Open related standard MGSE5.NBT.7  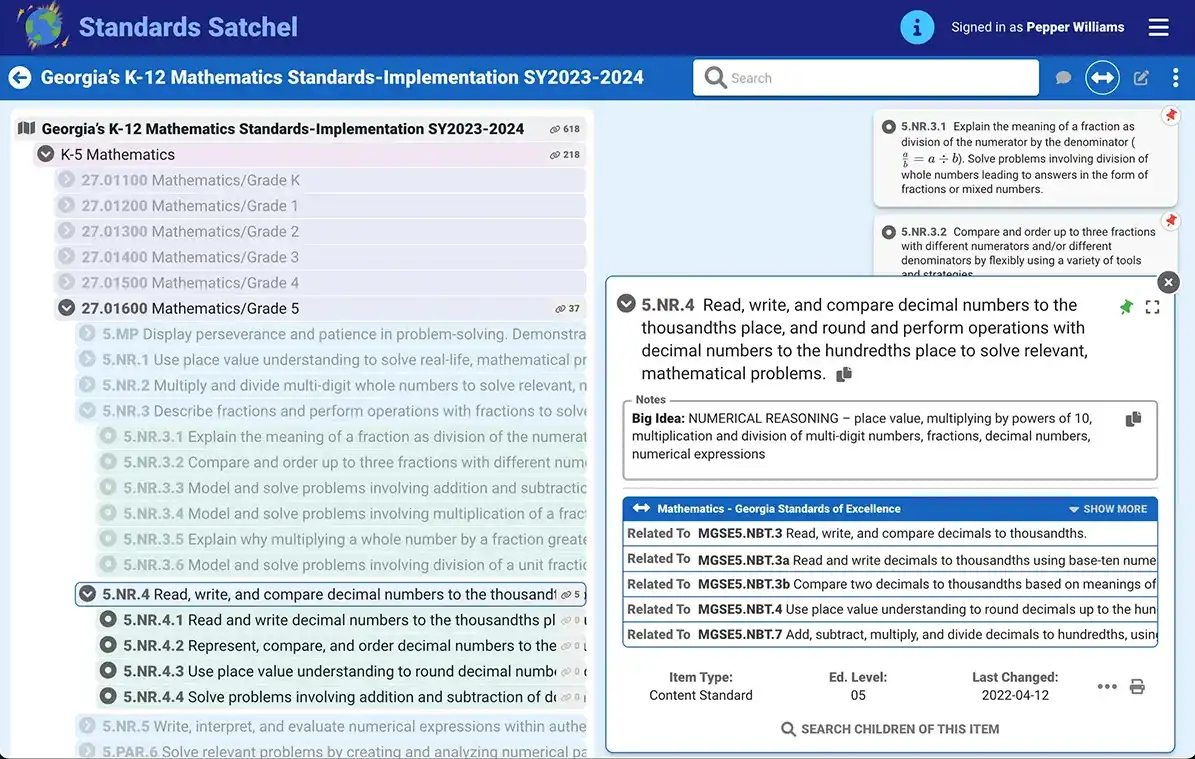coord(890,634)
